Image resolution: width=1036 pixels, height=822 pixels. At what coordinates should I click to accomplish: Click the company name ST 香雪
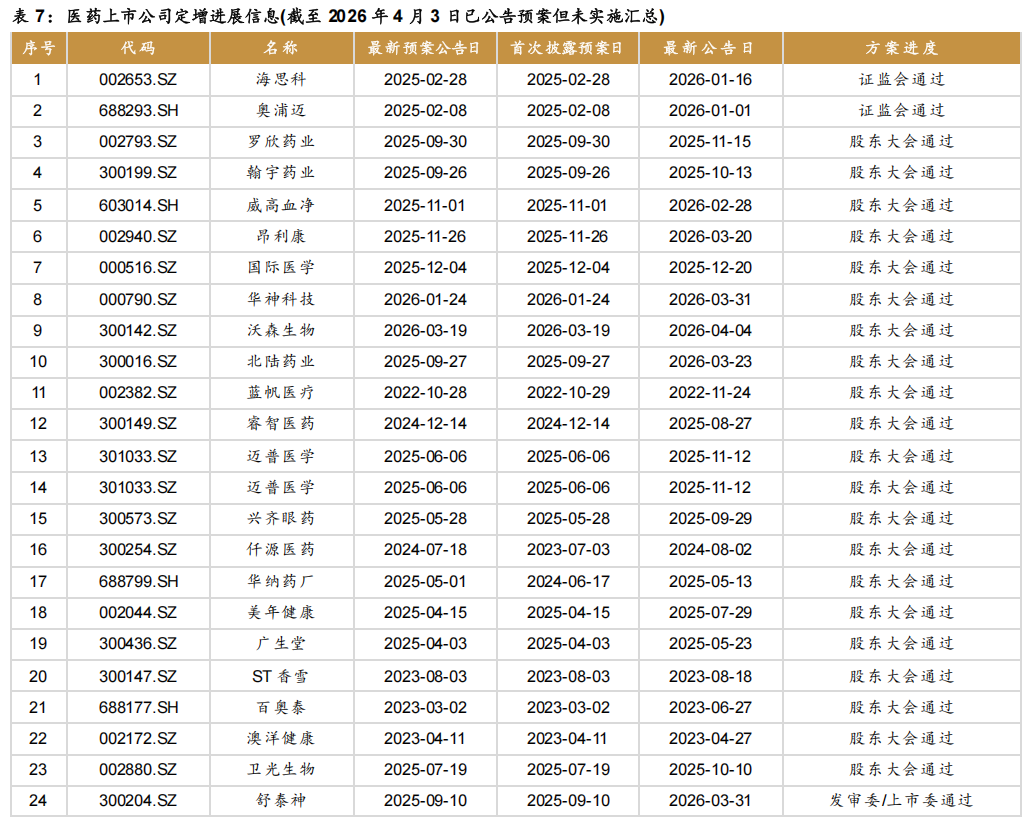[281, 676]
